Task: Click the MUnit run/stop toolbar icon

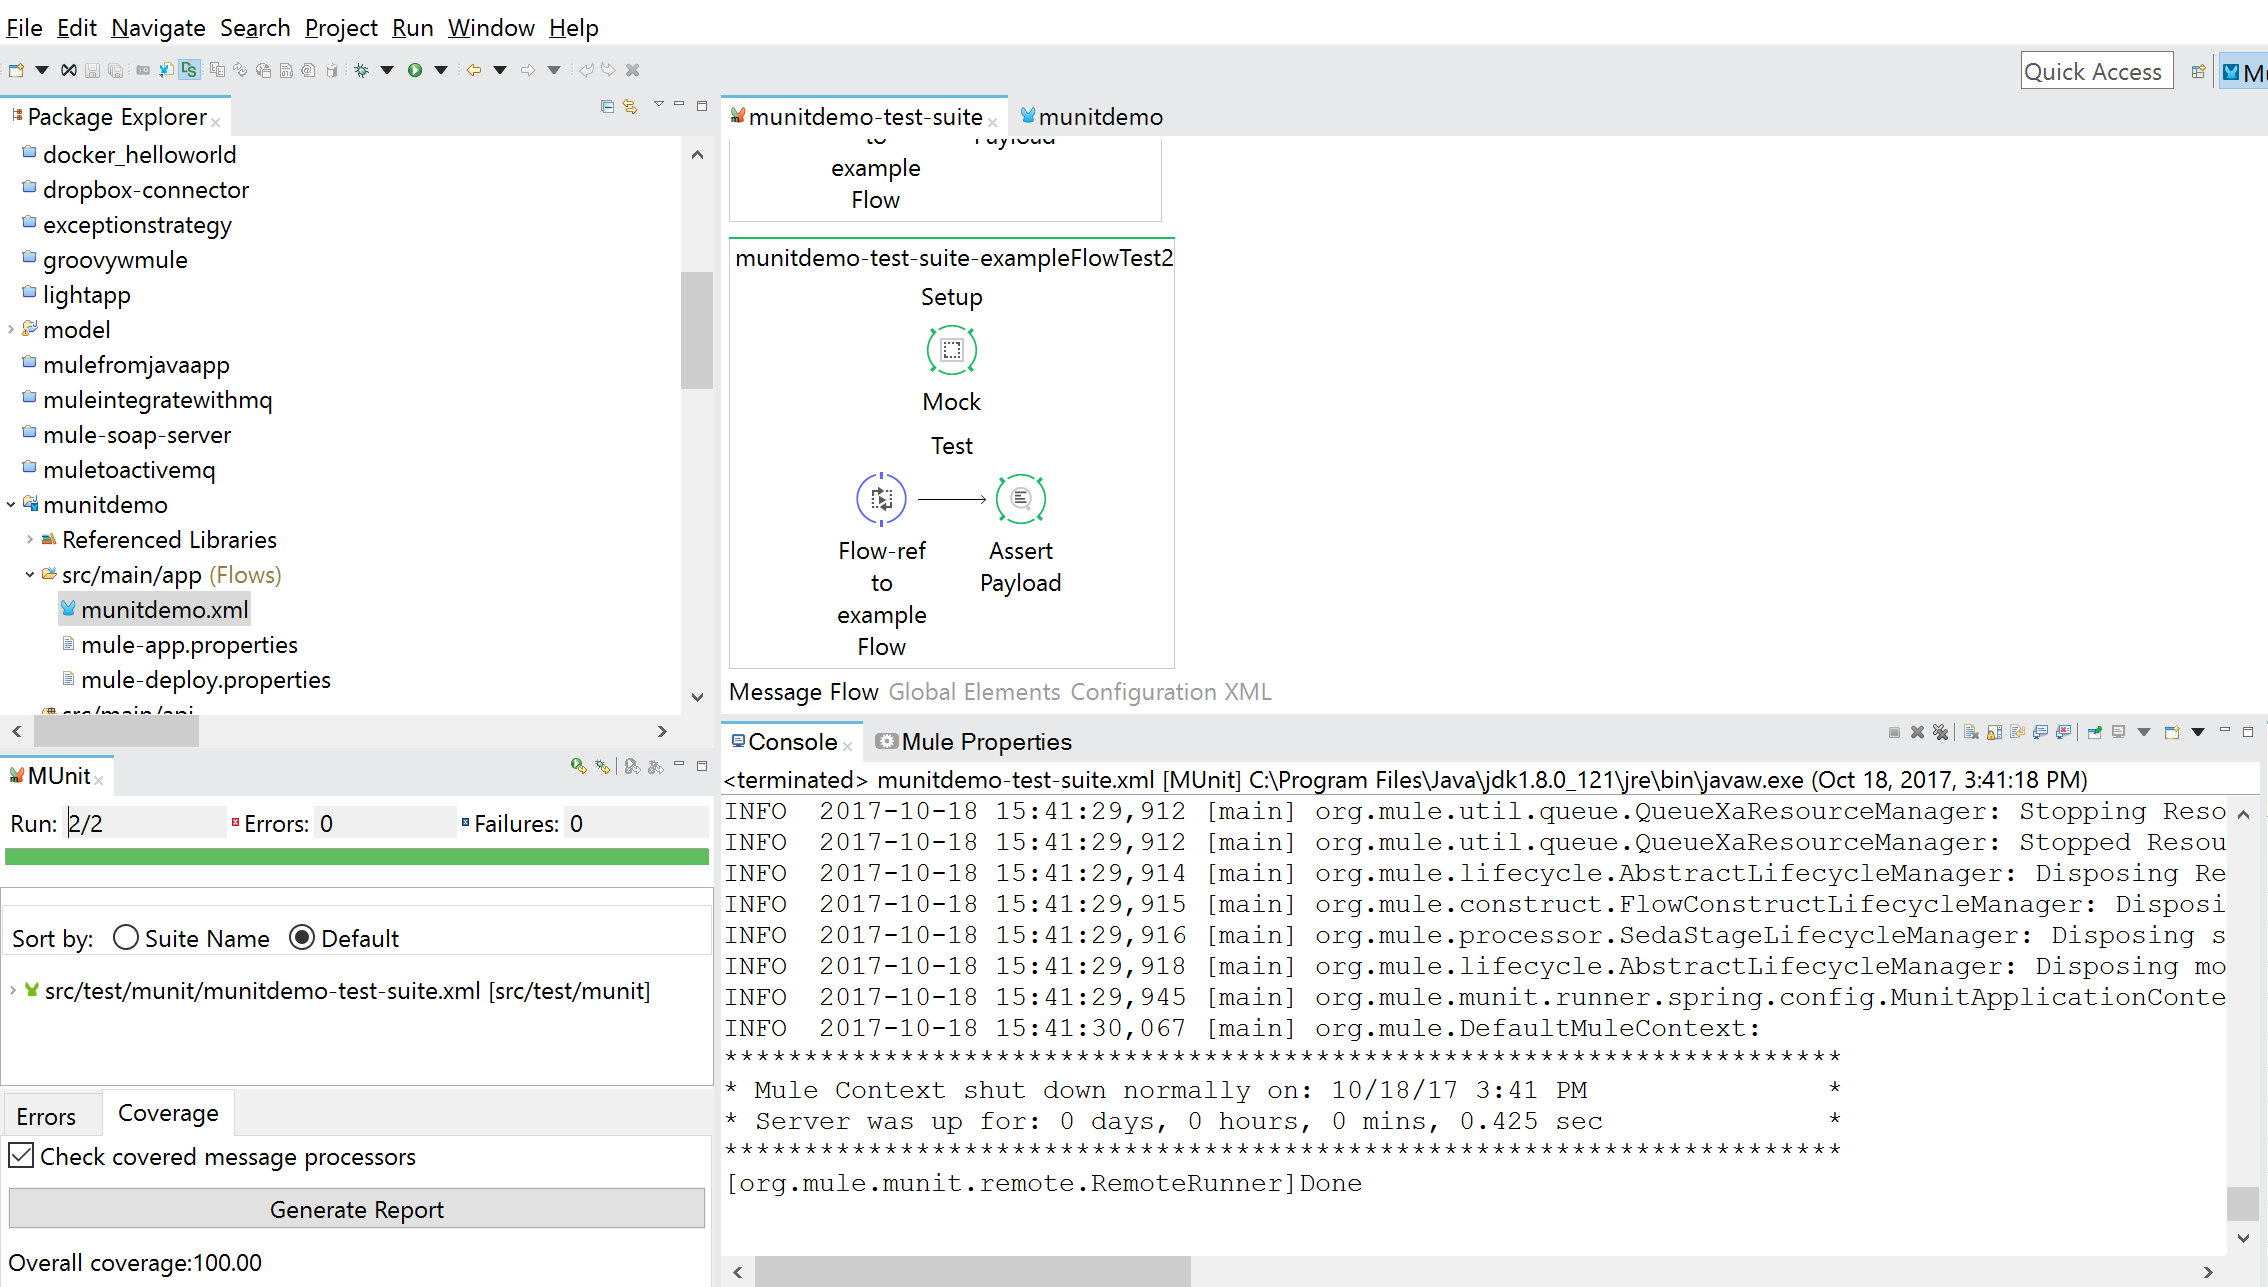Action: tap(578, 767)
